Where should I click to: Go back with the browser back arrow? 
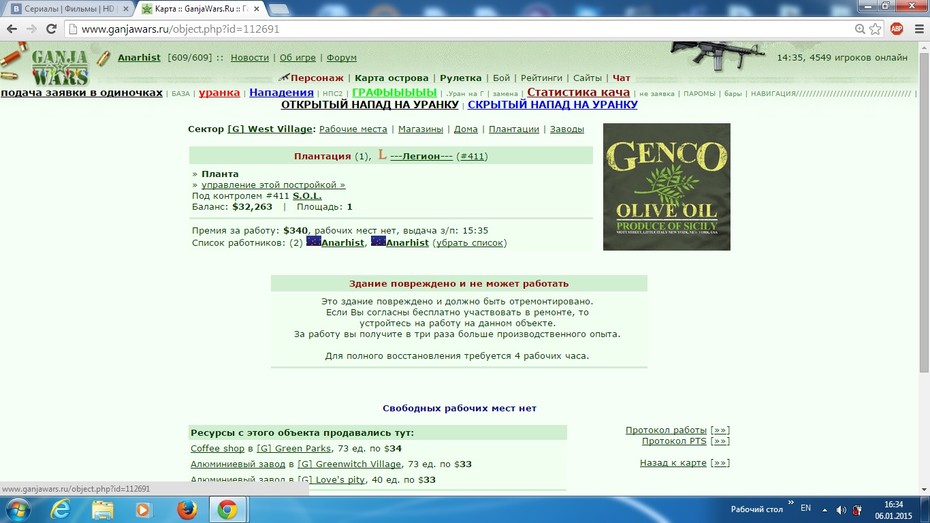[x=12, y=28]
